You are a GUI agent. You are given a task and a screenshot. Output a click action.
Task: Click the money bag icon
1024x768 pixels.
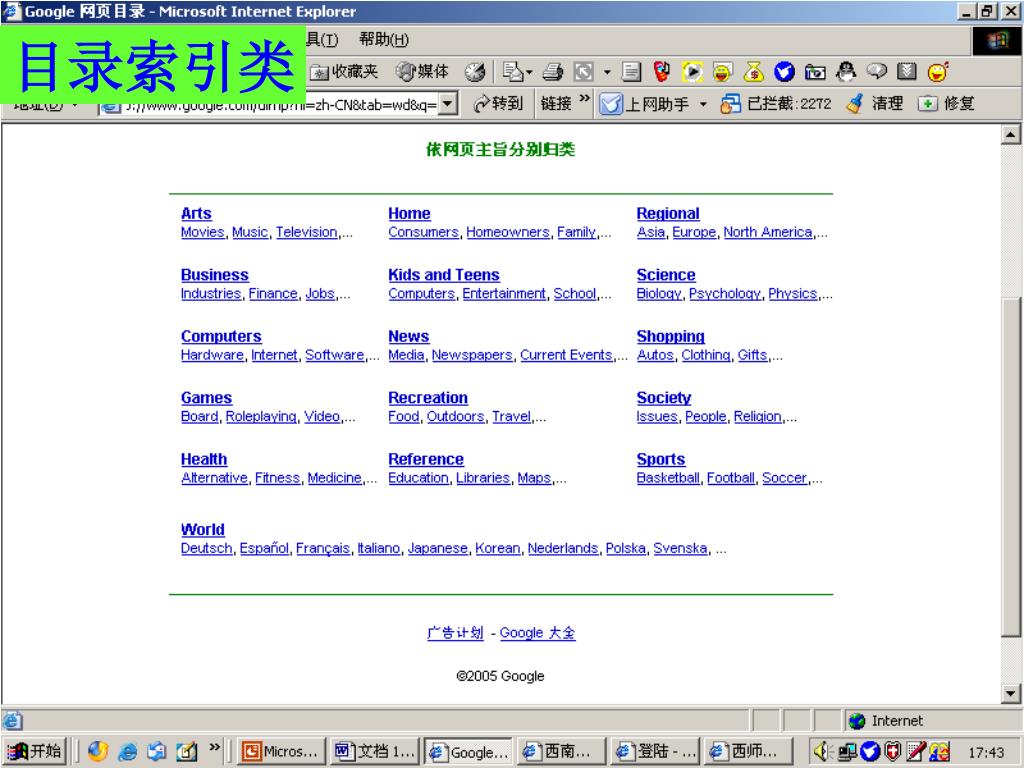(x=754, y=72)
